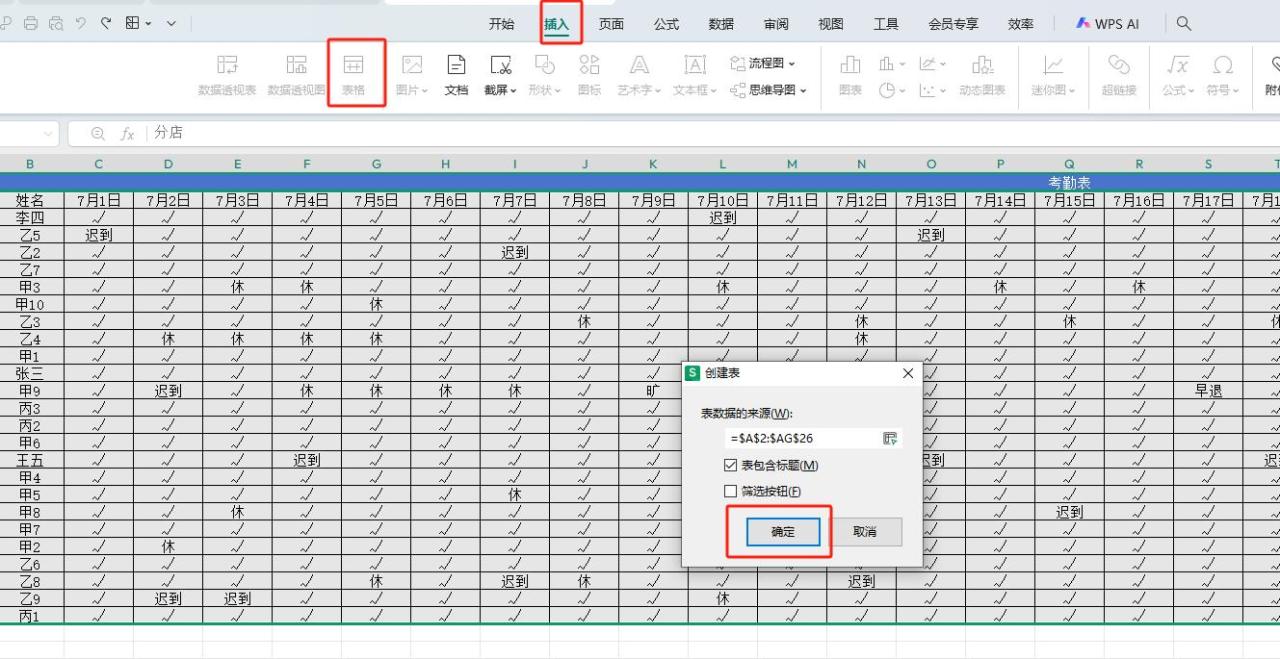Open the 图片 picture insert menu
The height and width of the screenshot is (659, 1280).
tap(412, 75)
